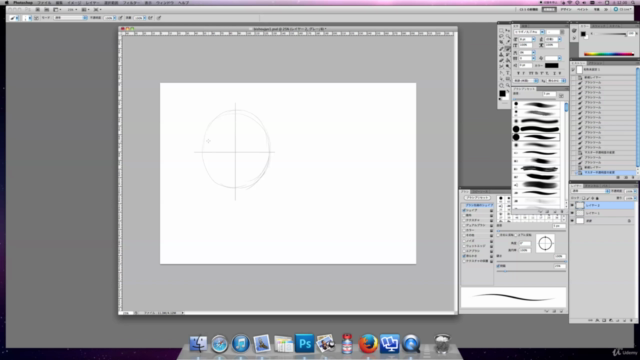Select the Crop tool
640x360 pixels.
coord(501,42)
